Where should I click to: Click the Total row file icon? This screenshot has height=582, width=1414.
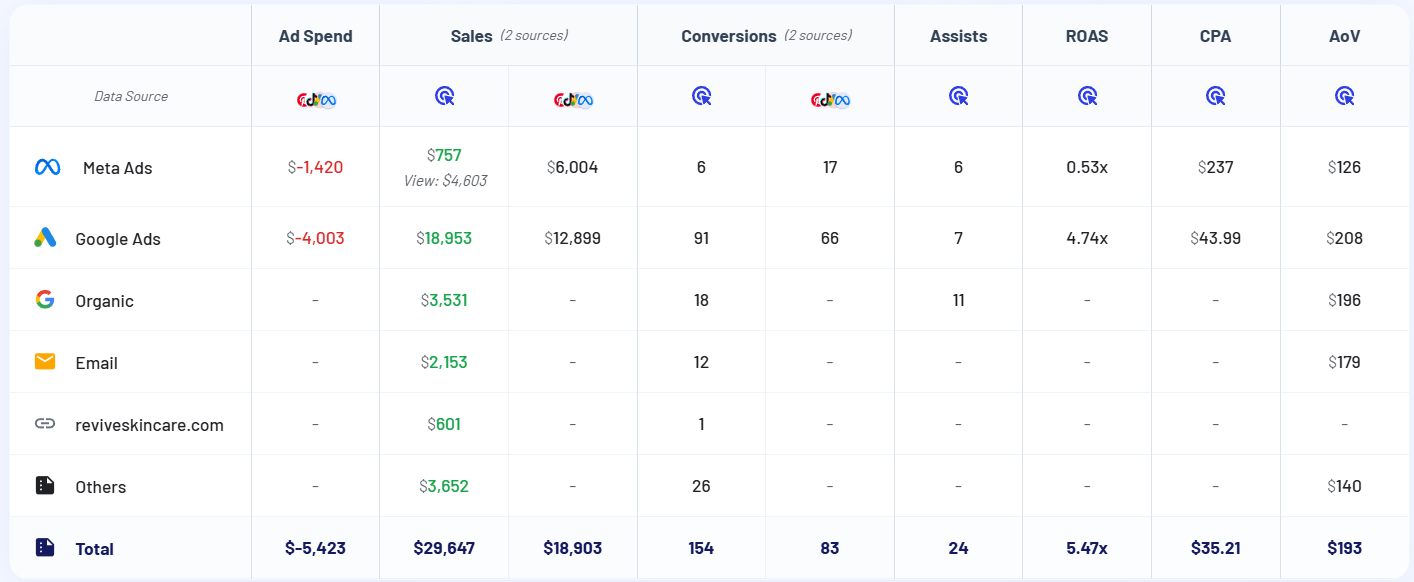point(45,547)
